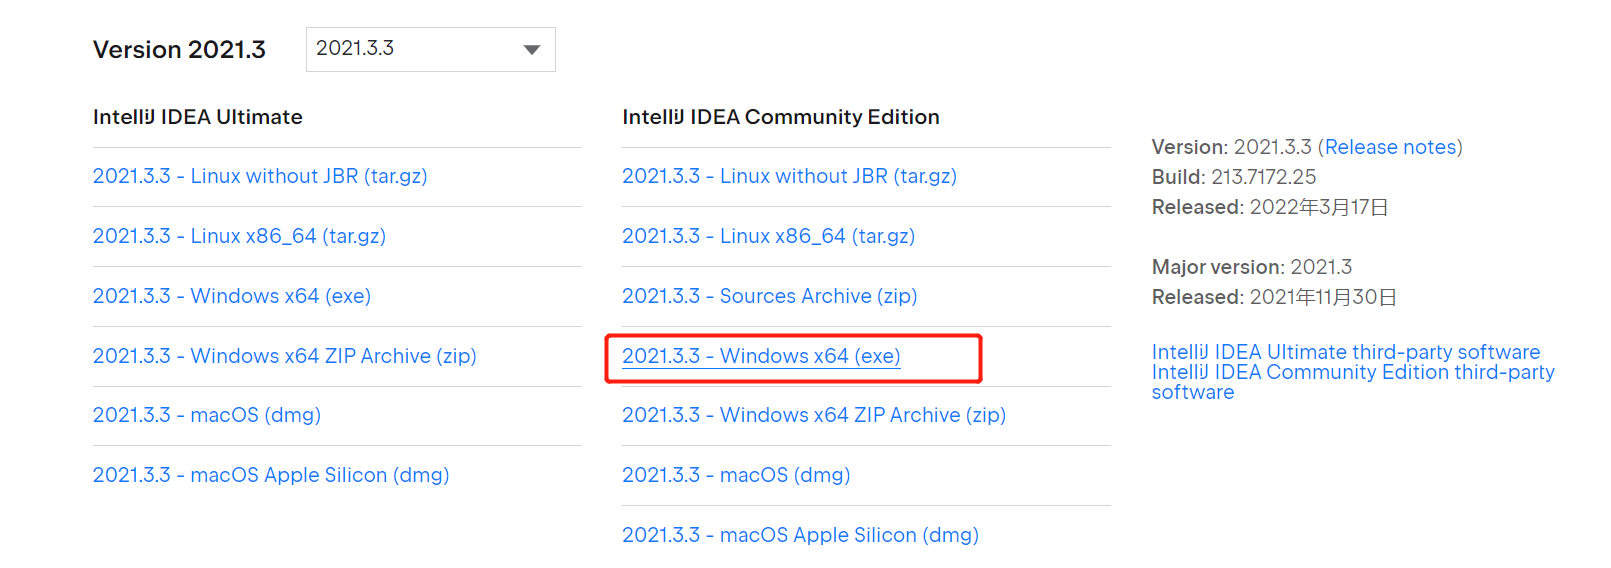The height and width of the screenshot is (568, 1611).
Task: Download Community macOS Apple Silicon (dmg)
Action: pyautogui.click(x=800, y=536)
